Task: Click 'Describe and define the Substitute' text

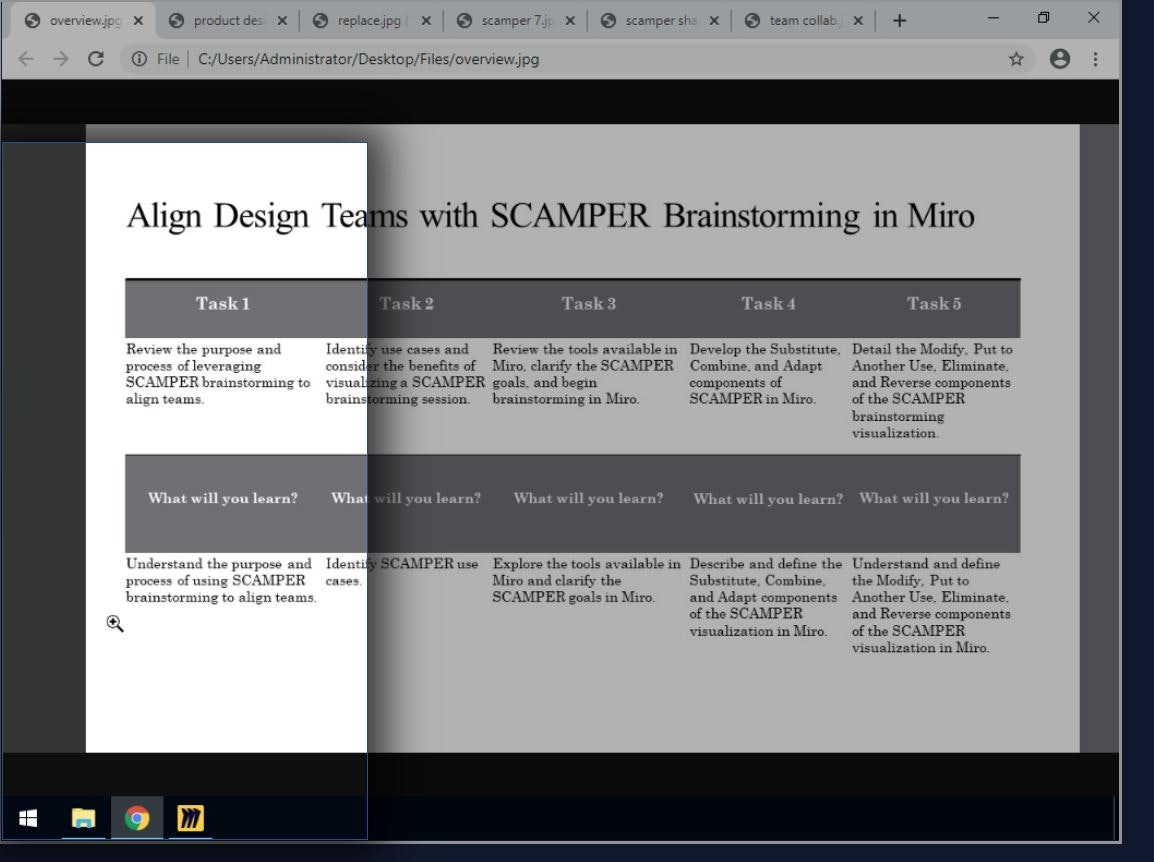Action: (765, 597)
